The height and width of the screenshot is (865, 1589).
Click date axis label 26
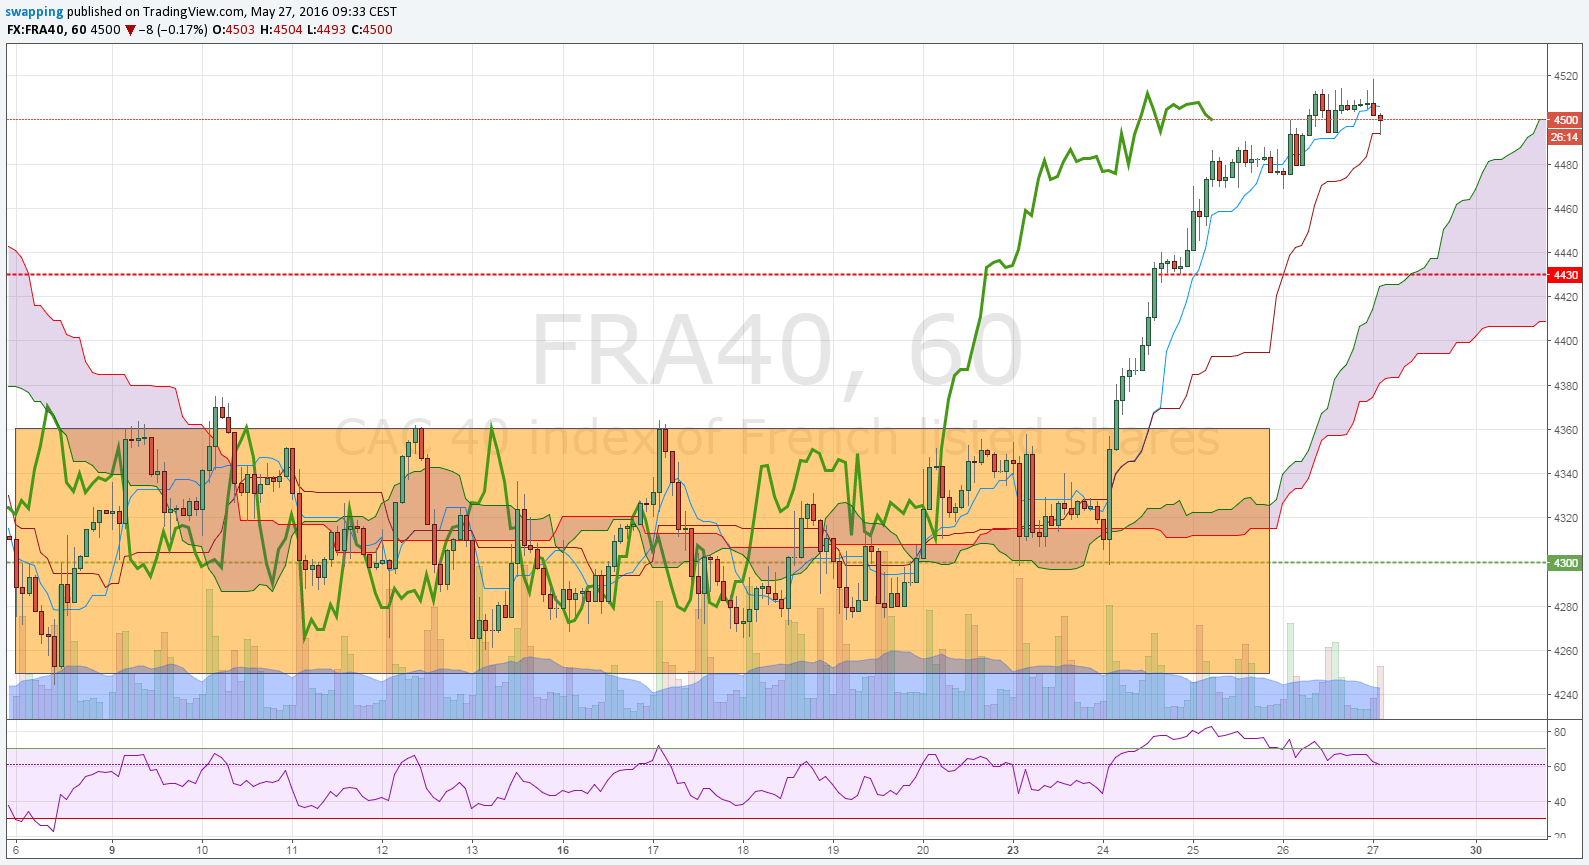point(1283,850)
